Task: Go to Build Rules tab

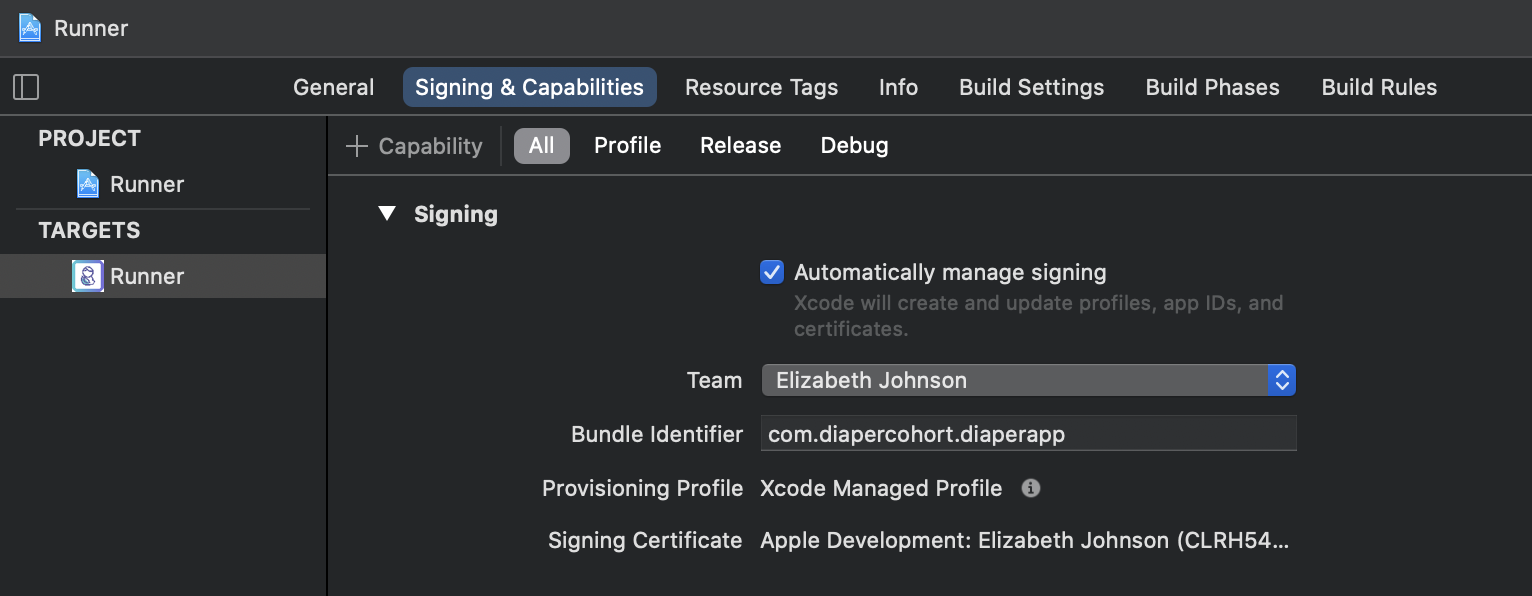Action: point(1379,87)
